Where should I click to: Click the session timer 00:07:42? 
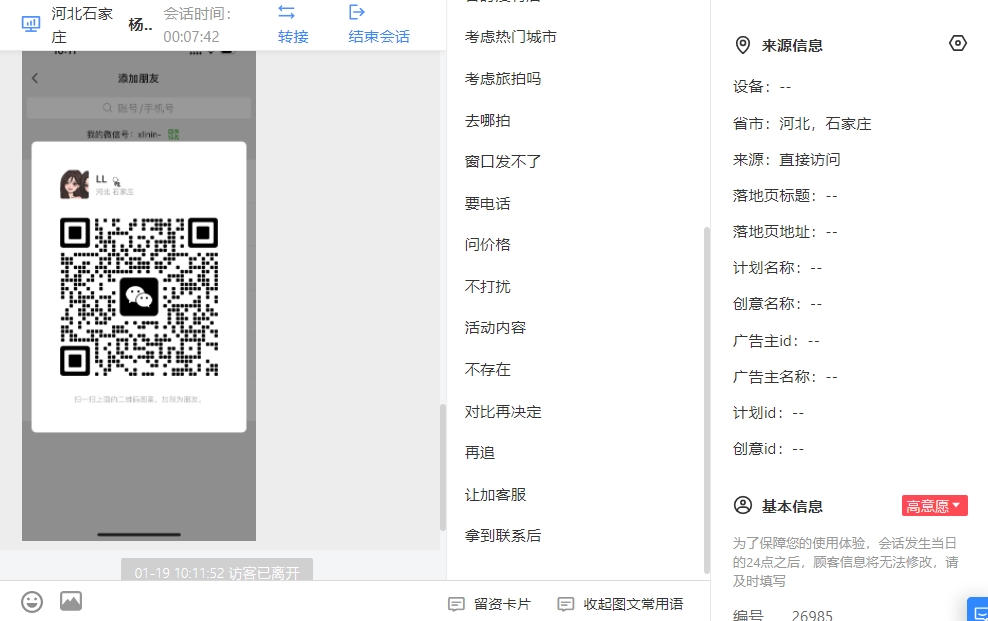click(x=192, y=37)
